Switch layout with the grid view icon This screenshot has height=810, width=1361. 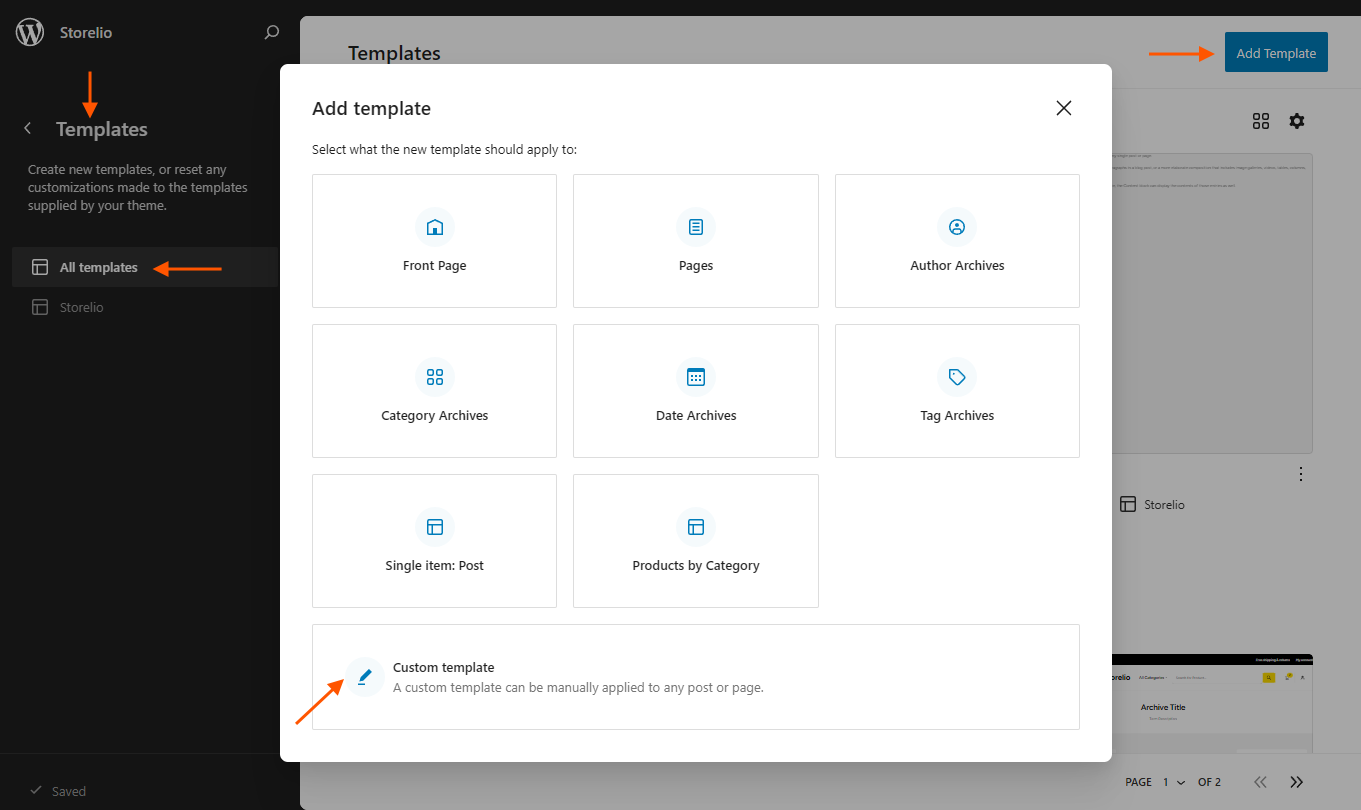(x=1261, y=121)
